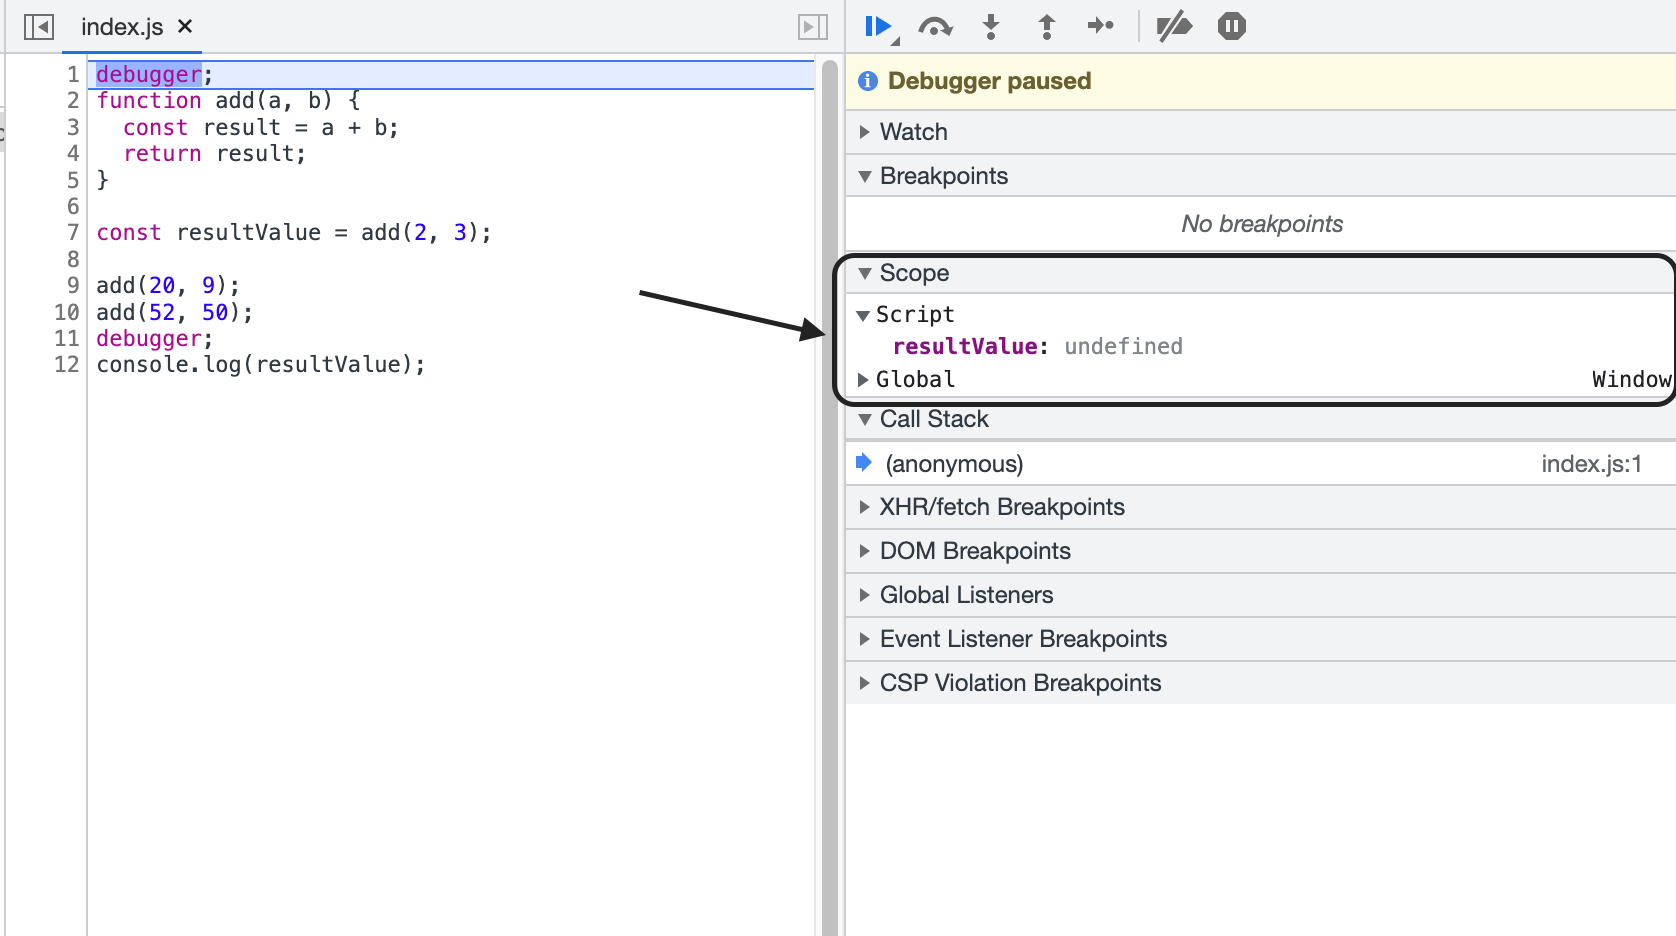The width and height of the screenshot is (1676, 936).
Task: Expand the Watch section
Action: (x=1261, y=132)
